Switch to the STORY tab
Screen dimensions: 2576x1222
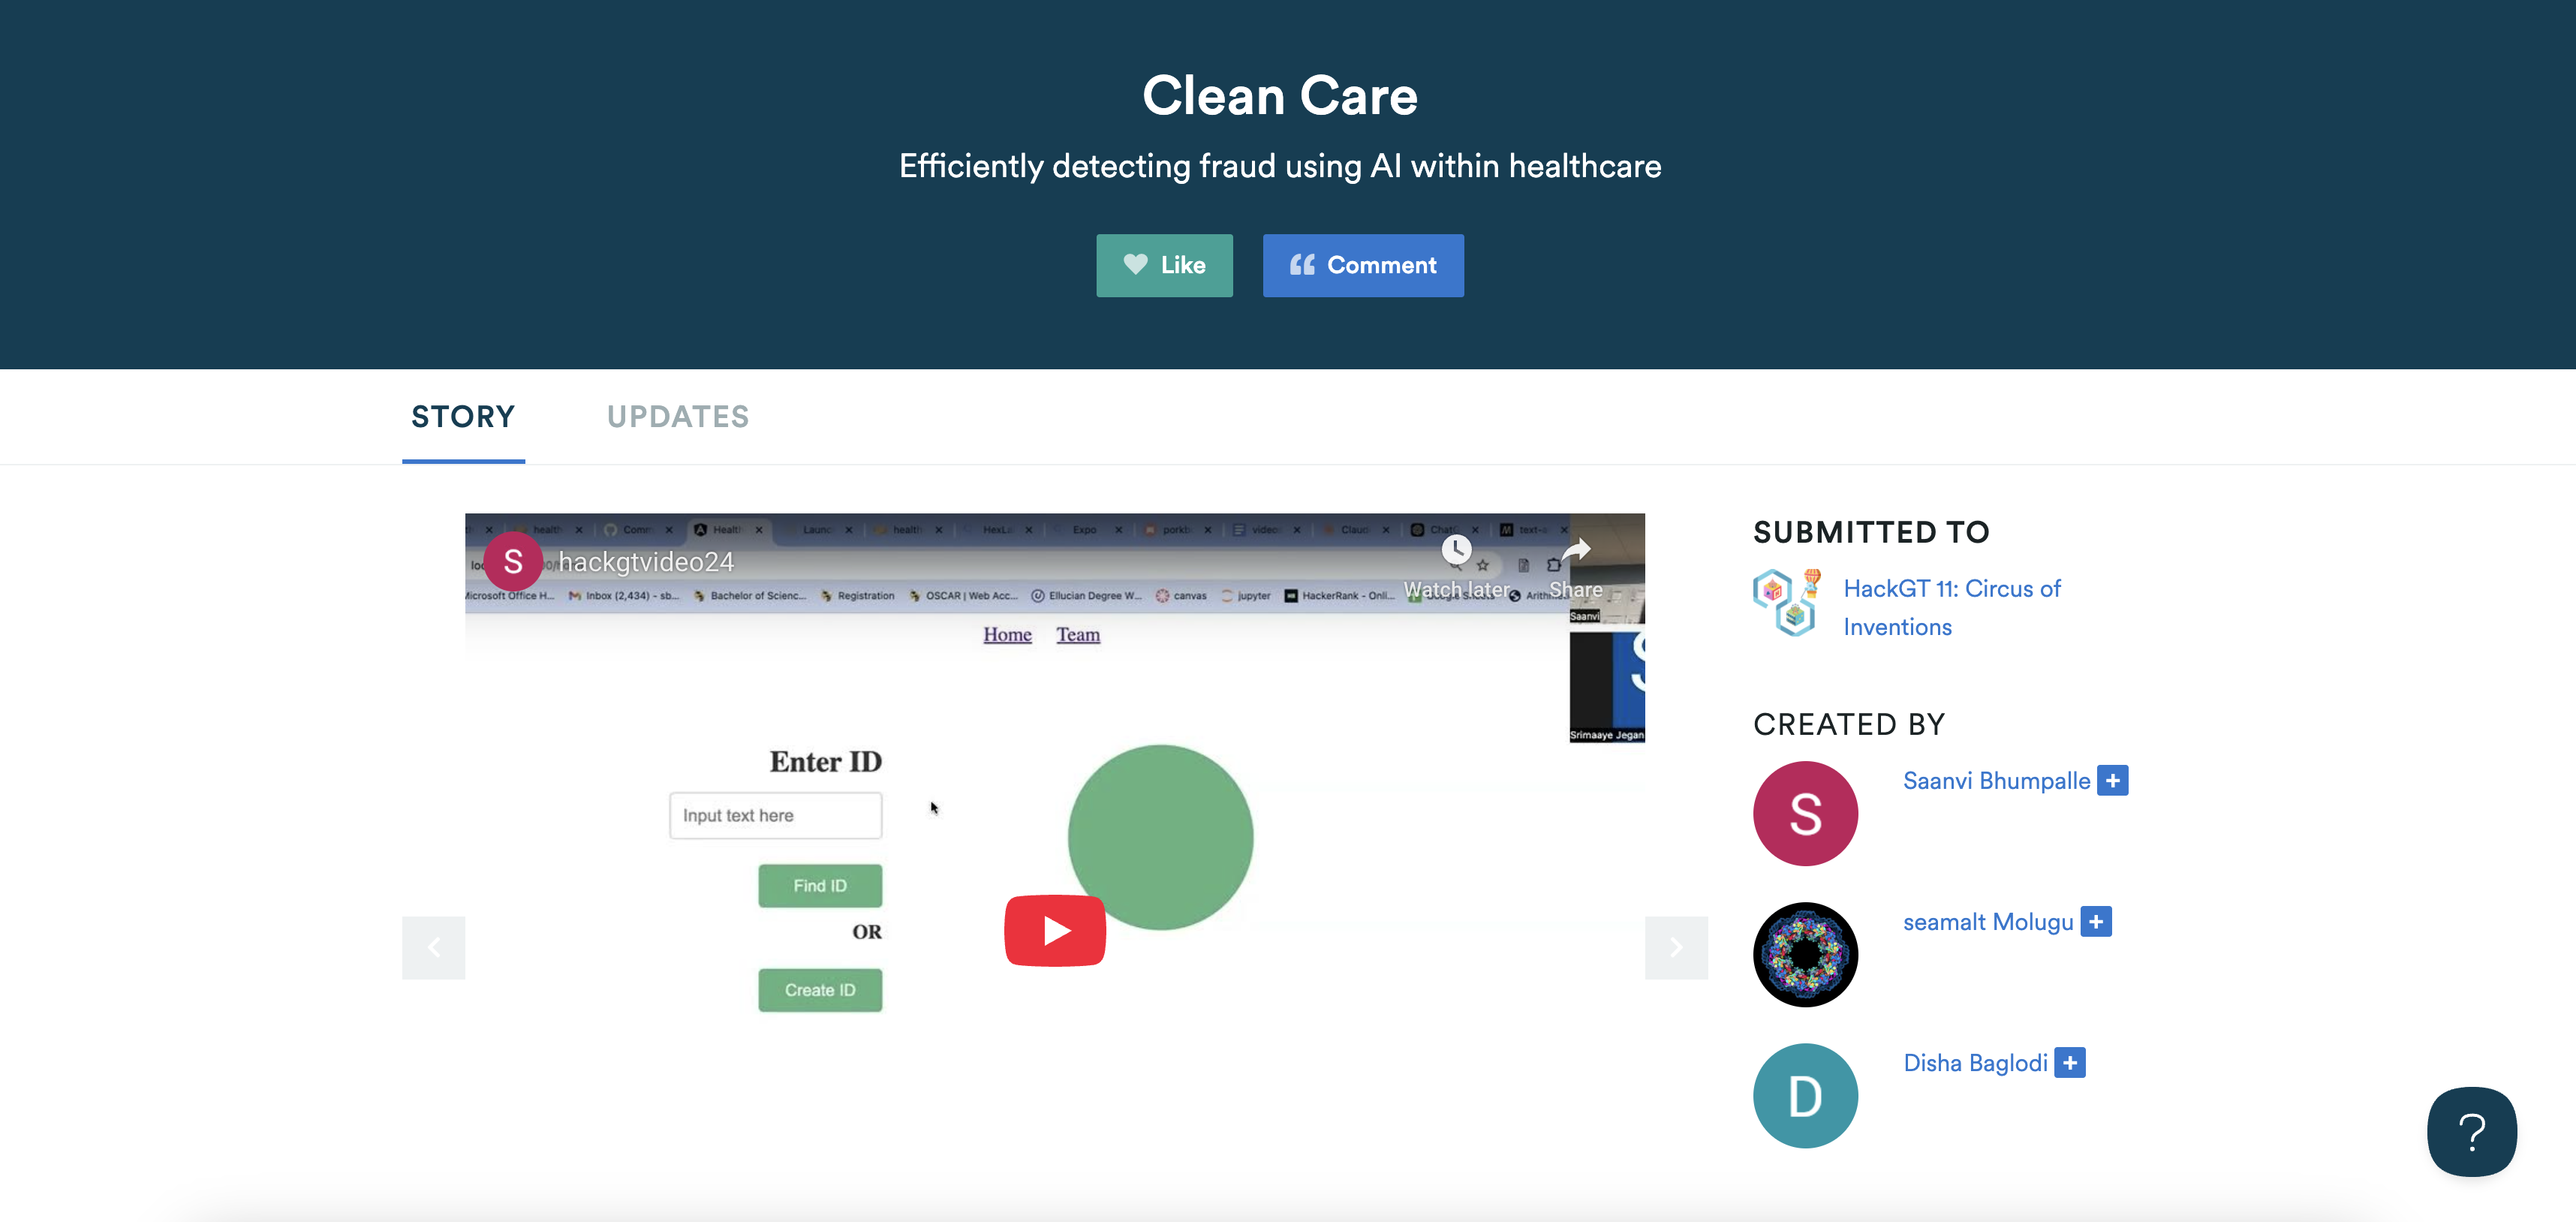[463, 417]
